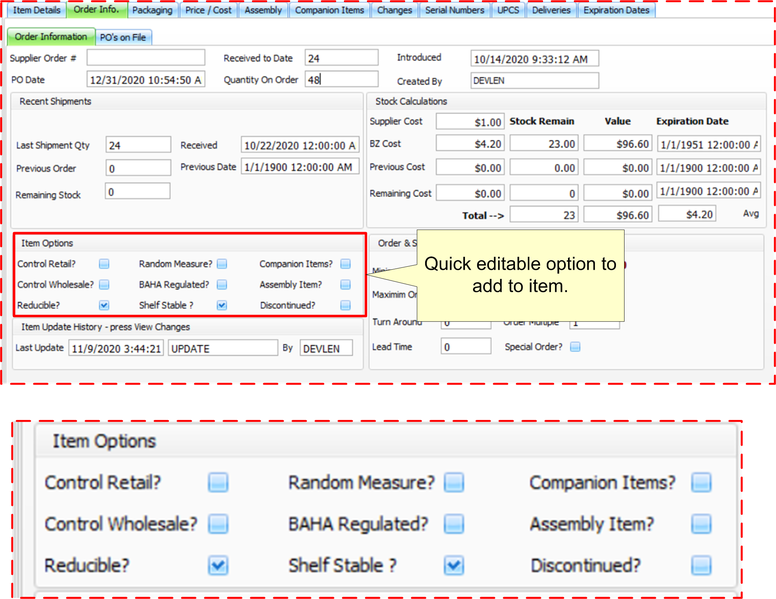Check BAHA Regulated? in the enlarged Item Options
This screenshot has width=776, height=599.
[454, 524]
